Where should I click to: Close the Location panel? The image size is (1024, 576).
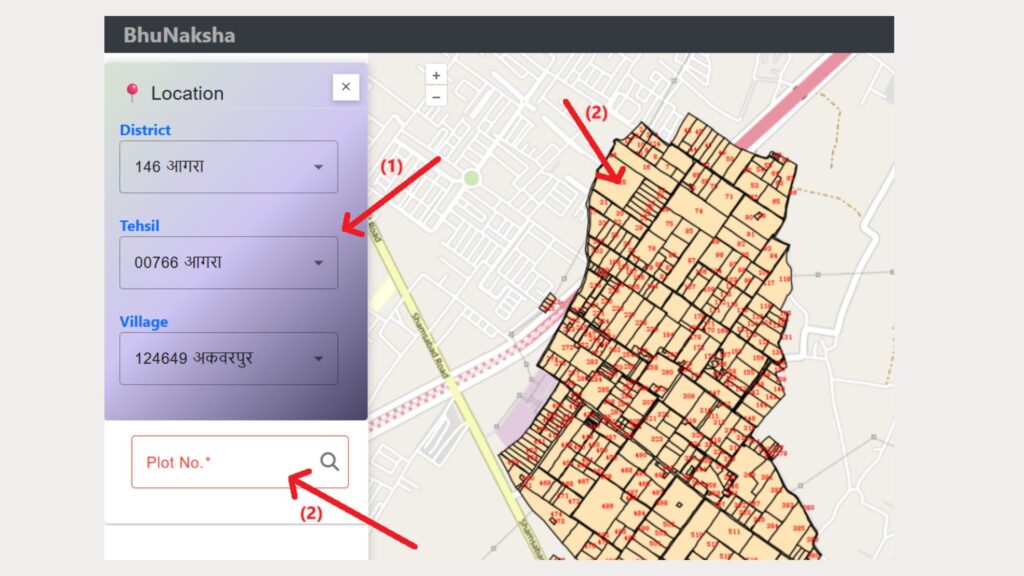(x=345, y=87)
